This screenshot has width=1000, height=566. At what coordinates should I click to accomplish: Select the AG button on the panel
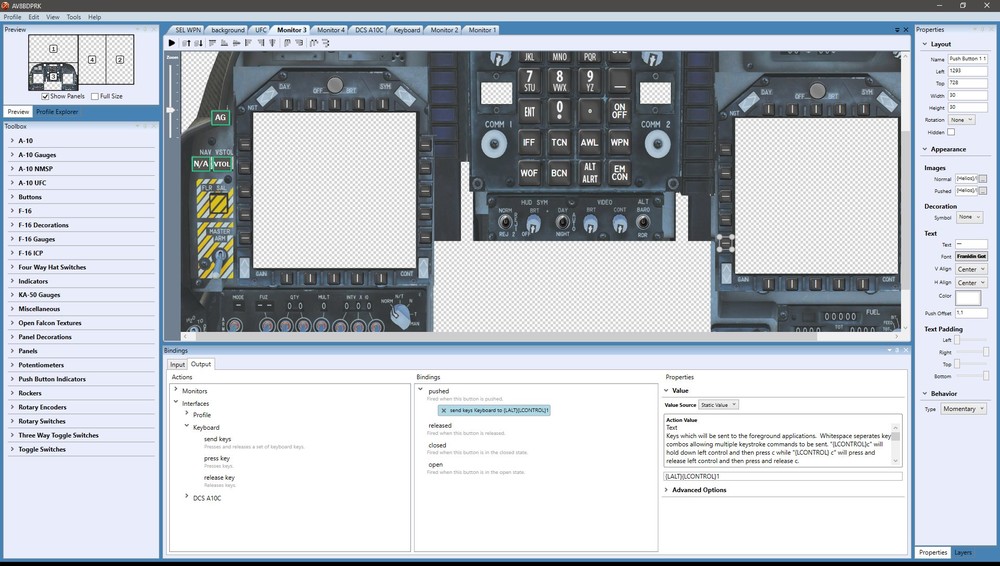click(220, 117)
